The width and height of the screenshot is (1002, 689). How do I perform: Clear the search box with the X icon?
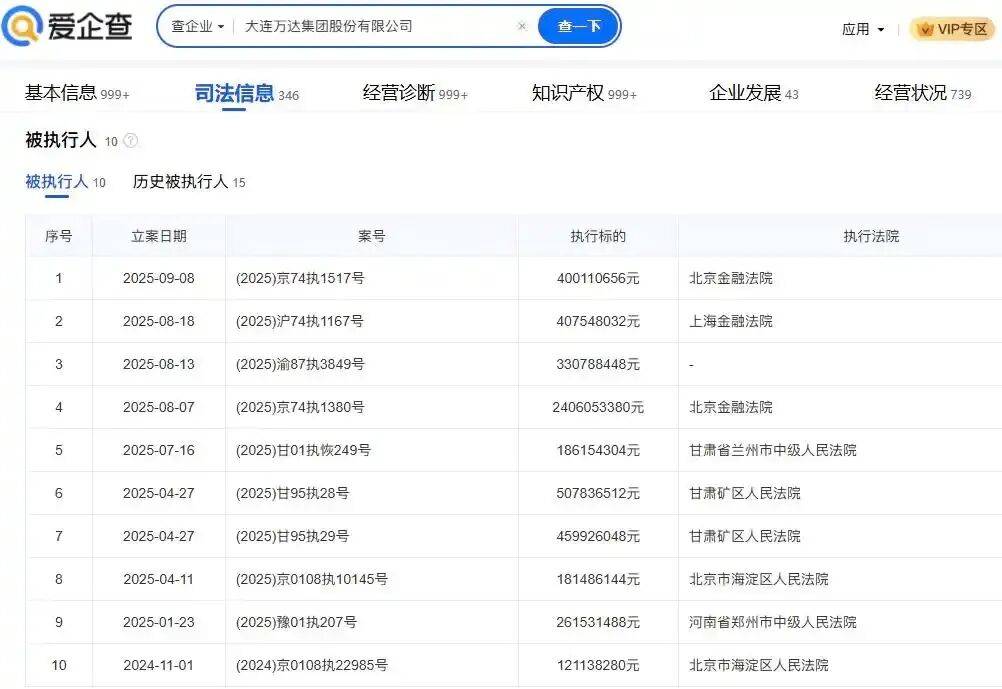click(x=522, y=26)
